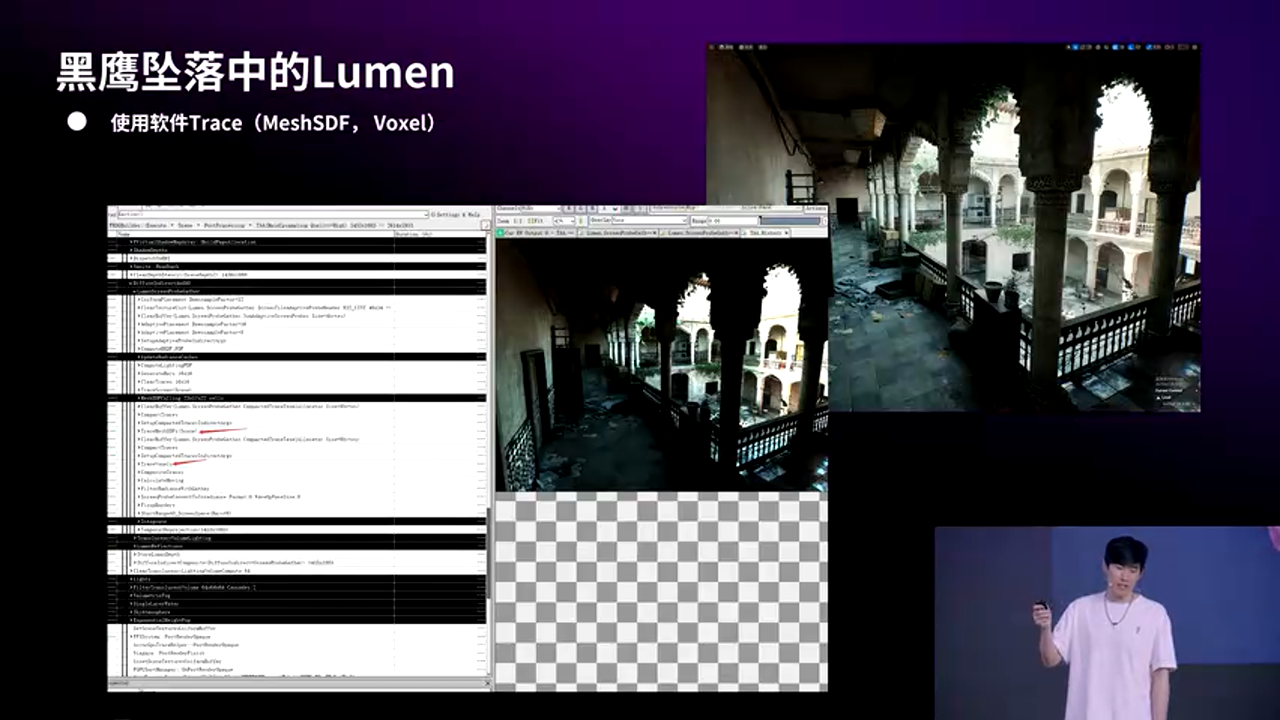
Task: Toggle the 1:1 zoom option
Action: coord(519,220)
